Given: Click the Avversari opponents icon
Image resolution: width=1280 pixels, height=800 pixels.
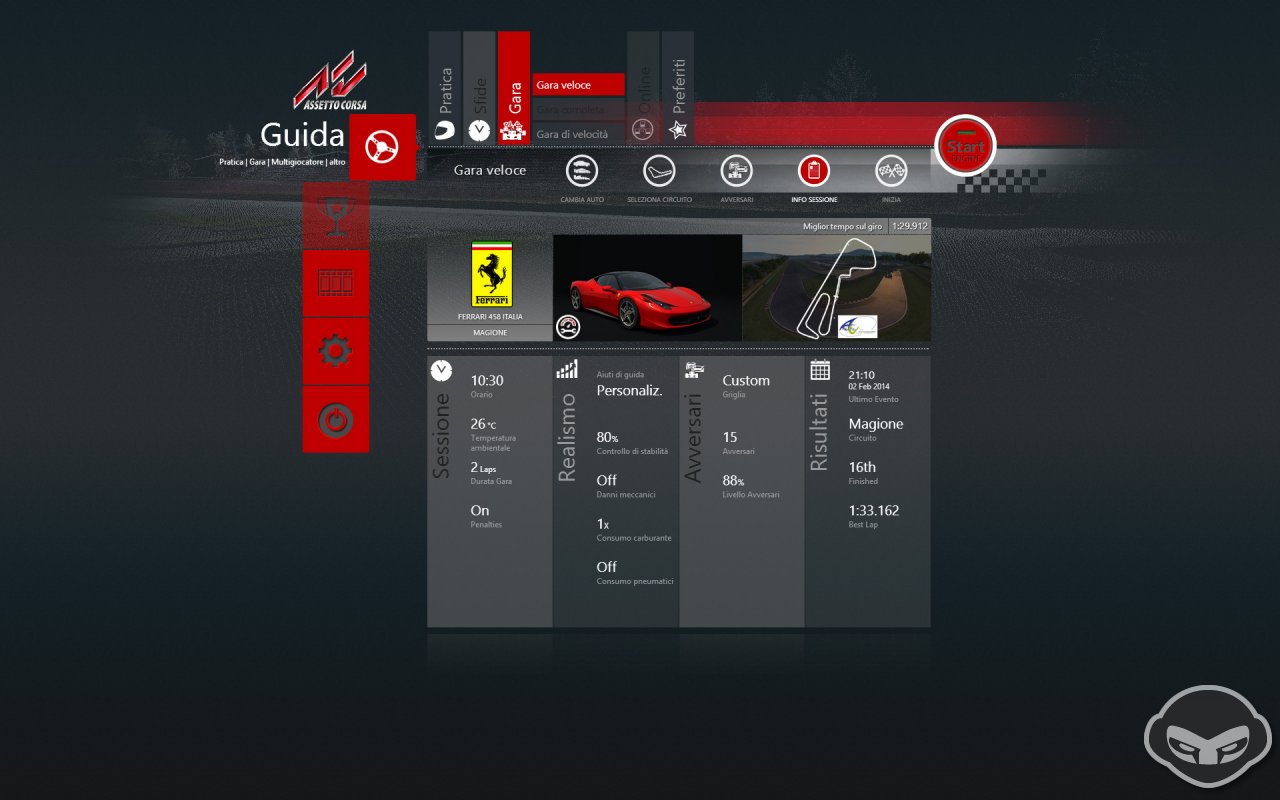Looking at the screenshot, I should [736, 171].
